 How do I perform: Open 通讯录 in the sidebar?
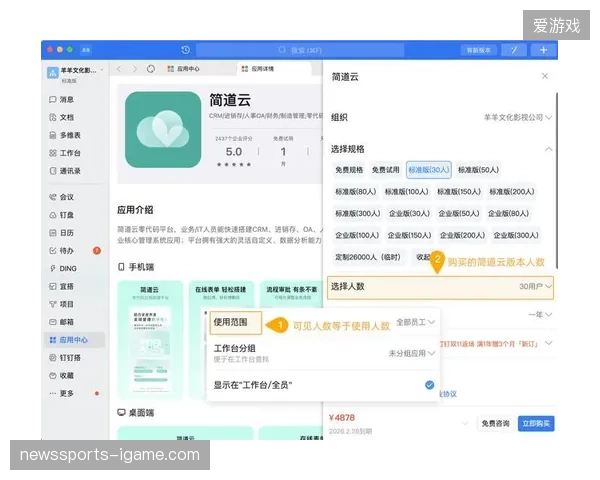pyautogui.click(x=65, y=171)
